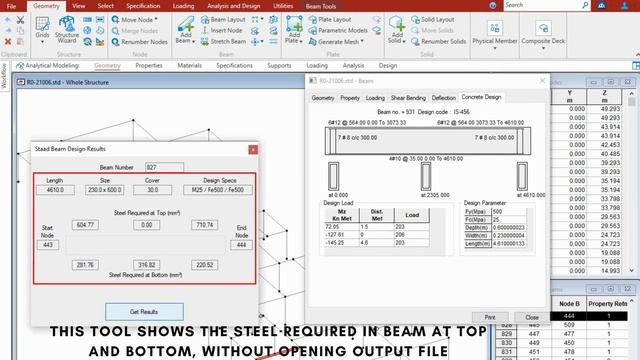Expand the Grids dropdown arrow
The width and height of the screenshot is (640, 360).
(x=42, y=42)
